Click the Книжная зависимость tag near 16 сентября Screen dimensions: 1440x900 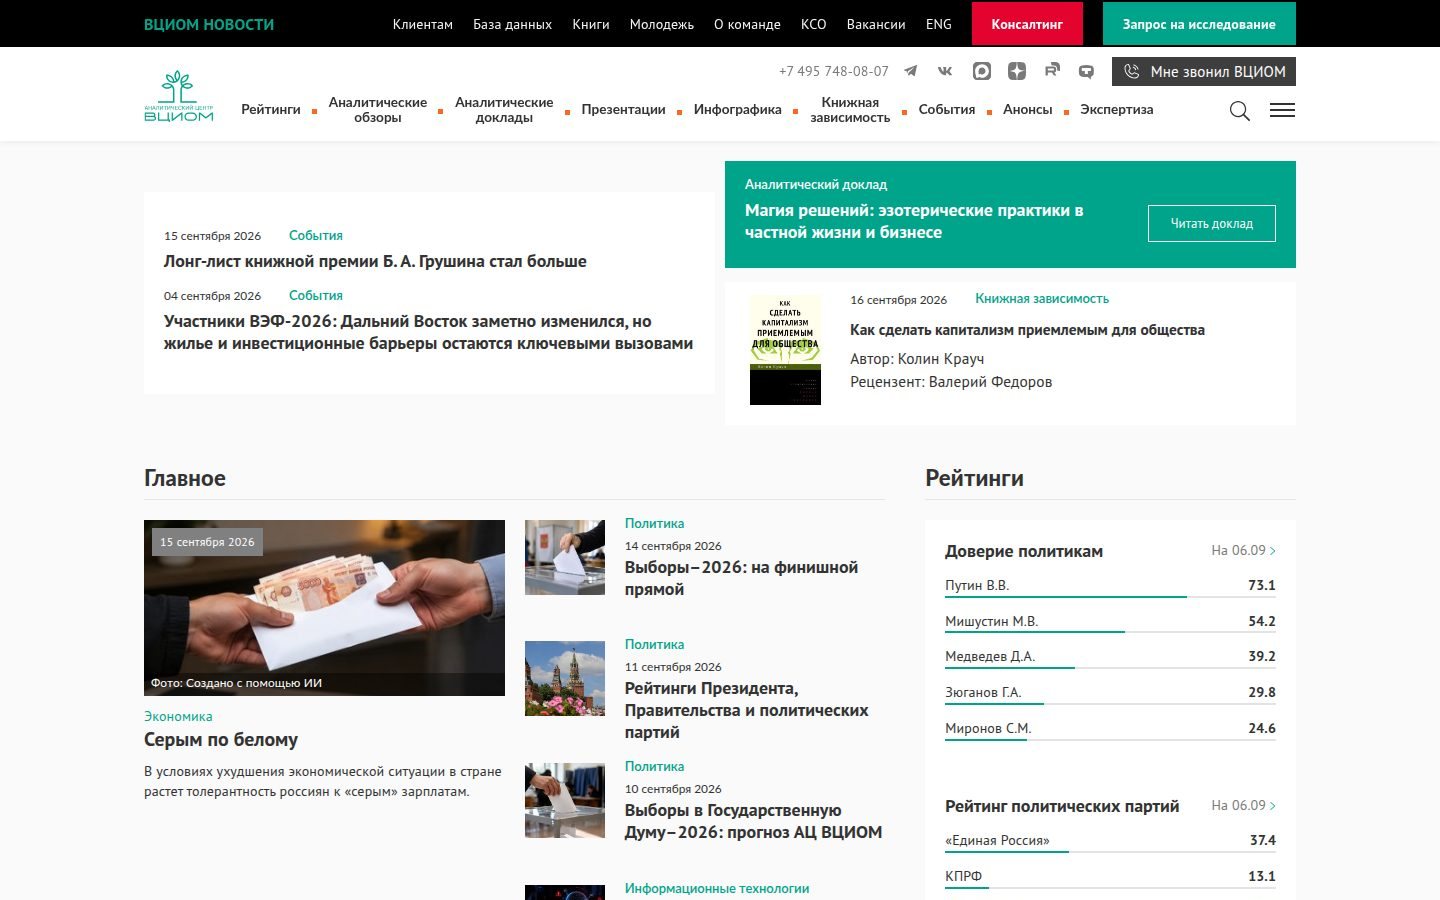pyautogui.click(x=1042, y=298)
